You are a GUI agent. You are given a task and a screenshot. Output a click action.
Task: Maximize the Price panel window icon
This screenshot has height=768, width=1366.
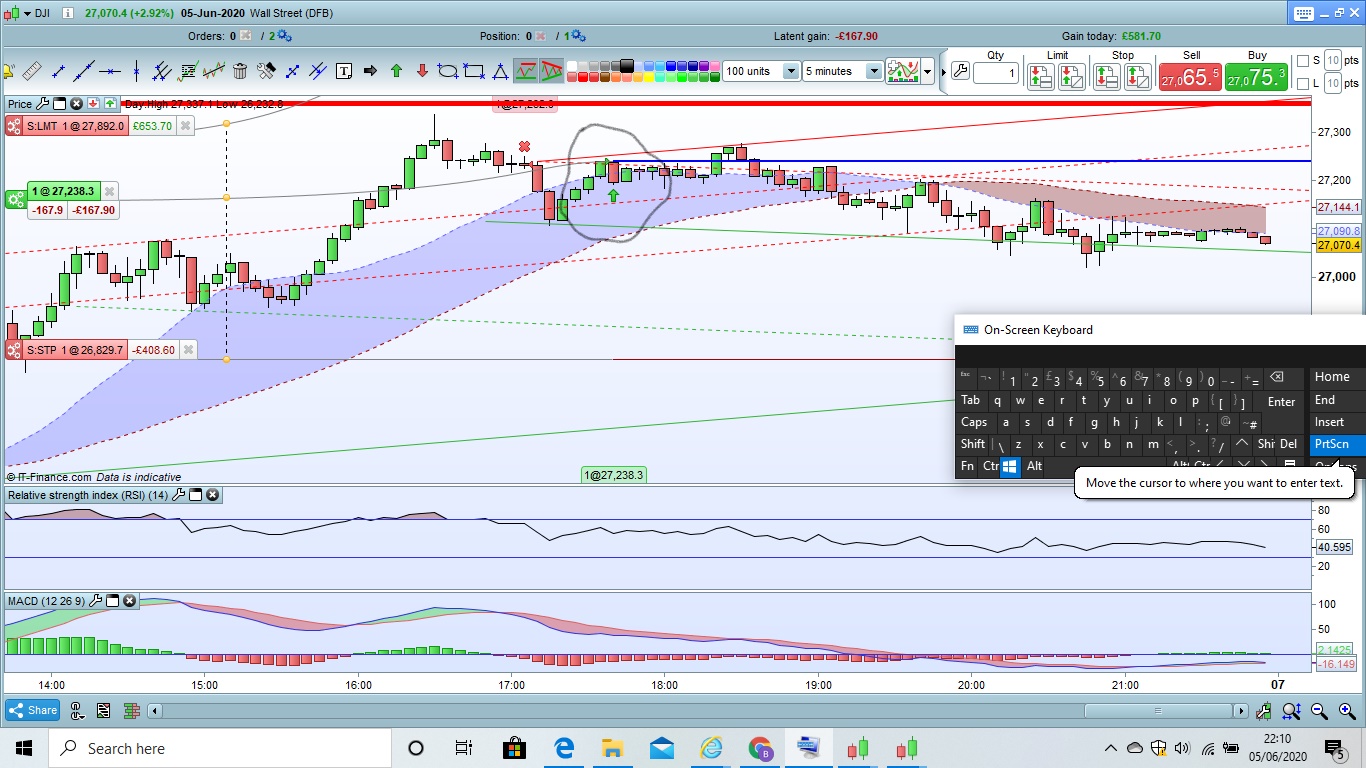(x=60, y=104)
